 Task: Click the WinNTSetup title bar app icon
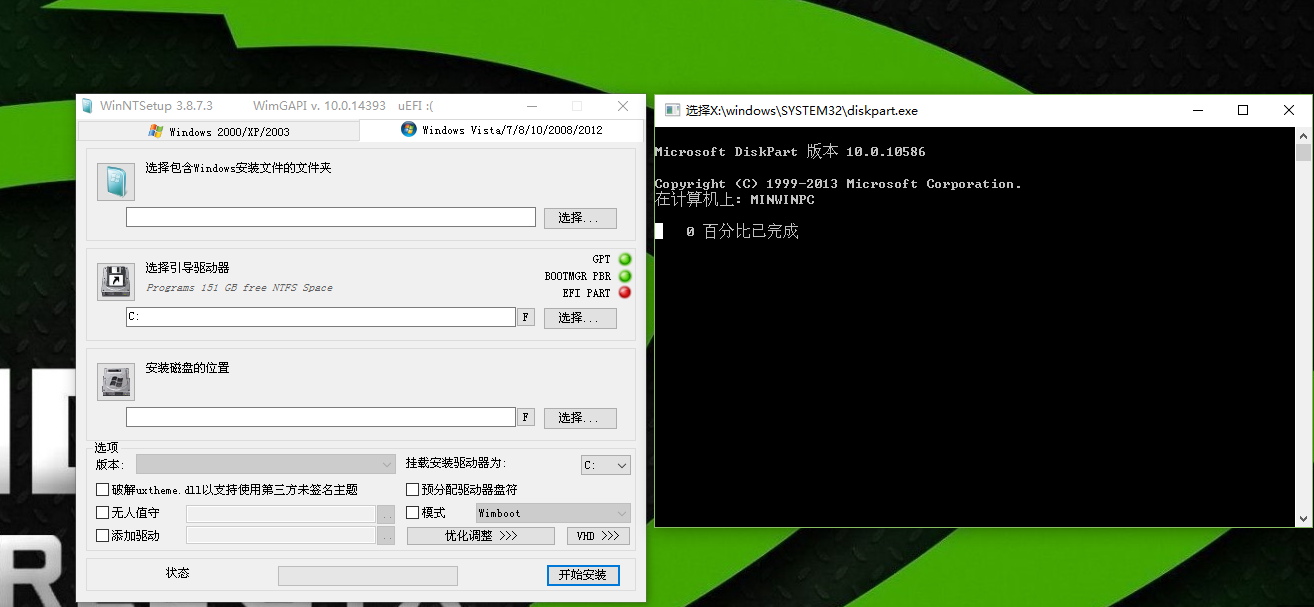(x=88, y=106)
